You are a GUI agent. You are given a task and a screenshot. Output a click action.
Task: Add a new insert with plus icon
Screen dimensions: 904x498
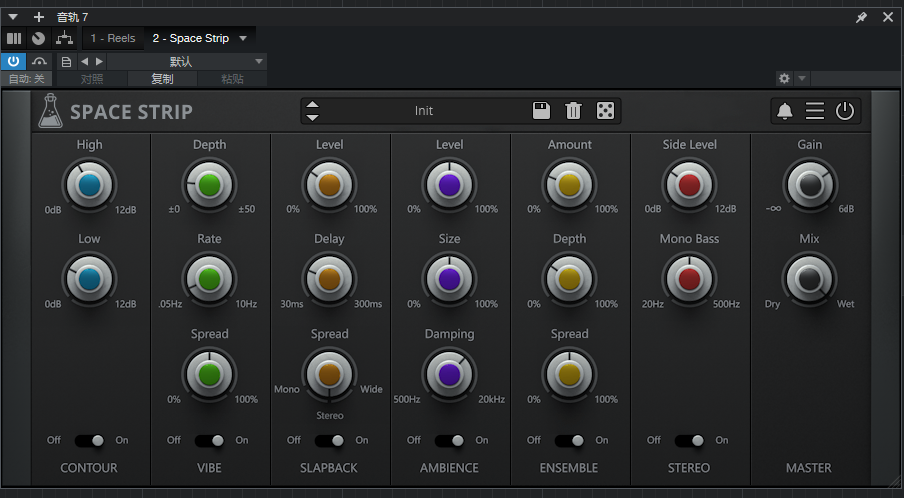39,17
